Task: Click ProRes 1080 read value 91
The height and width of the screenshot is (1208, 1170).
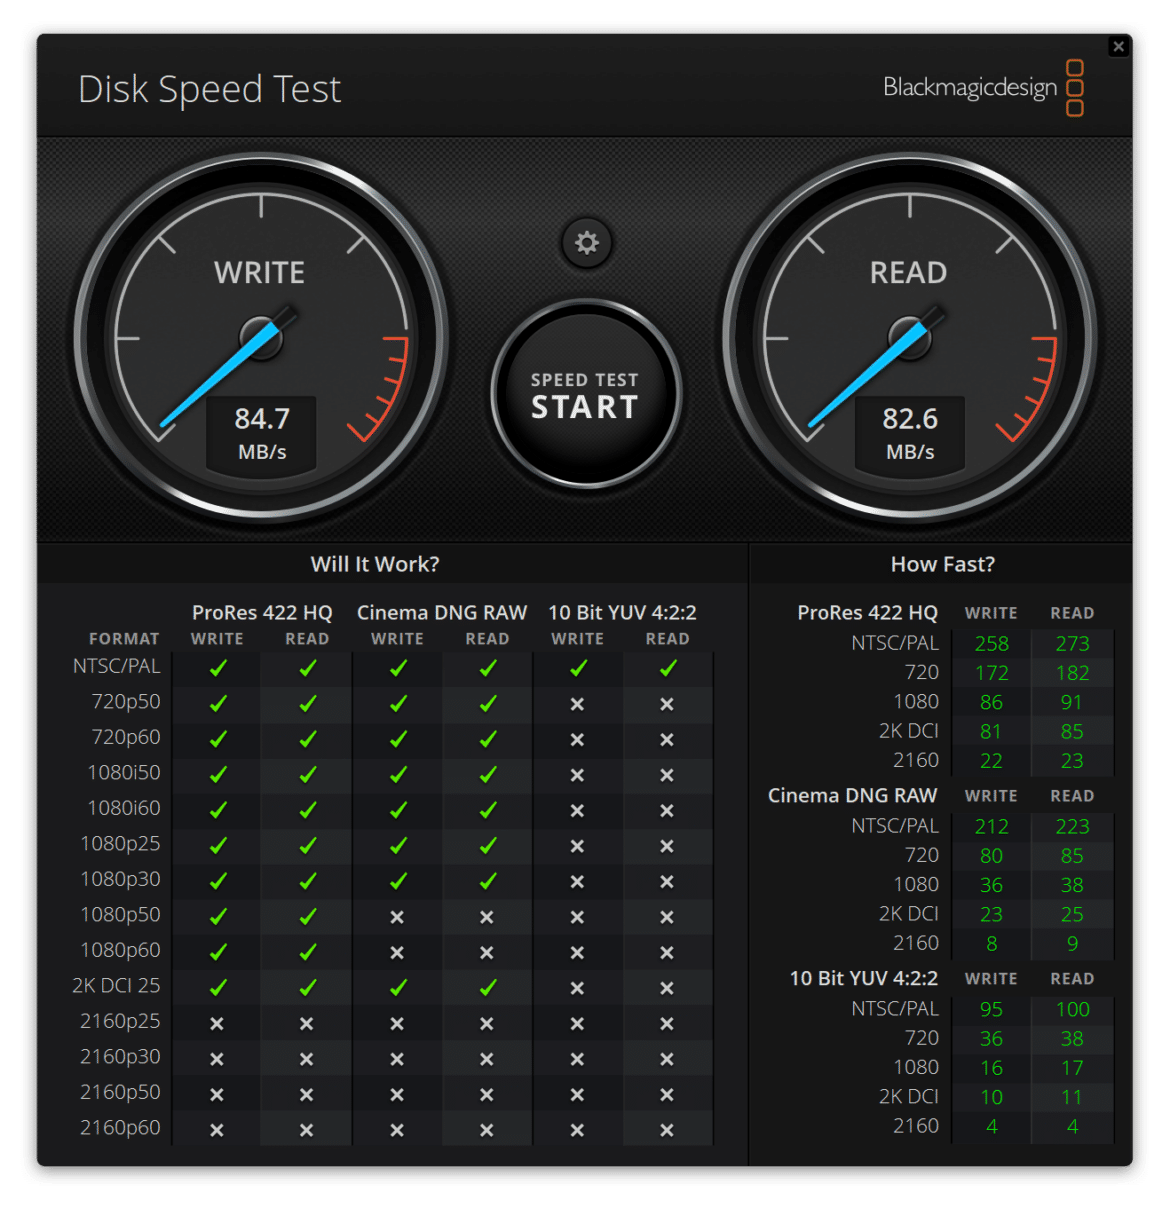Action: click(x=1072, y=702)
